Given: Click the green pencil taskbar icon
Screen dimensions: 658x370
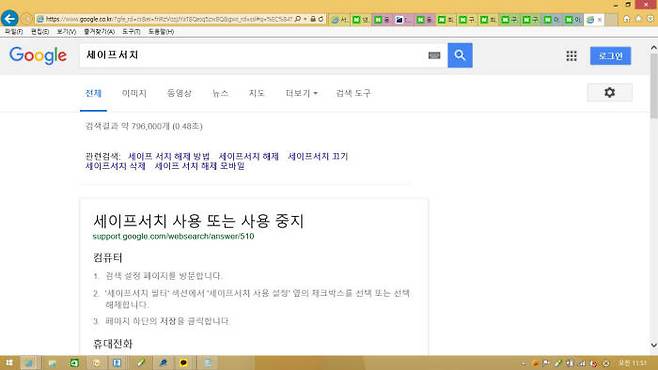Looking at the screenshot, I should 141,363.
